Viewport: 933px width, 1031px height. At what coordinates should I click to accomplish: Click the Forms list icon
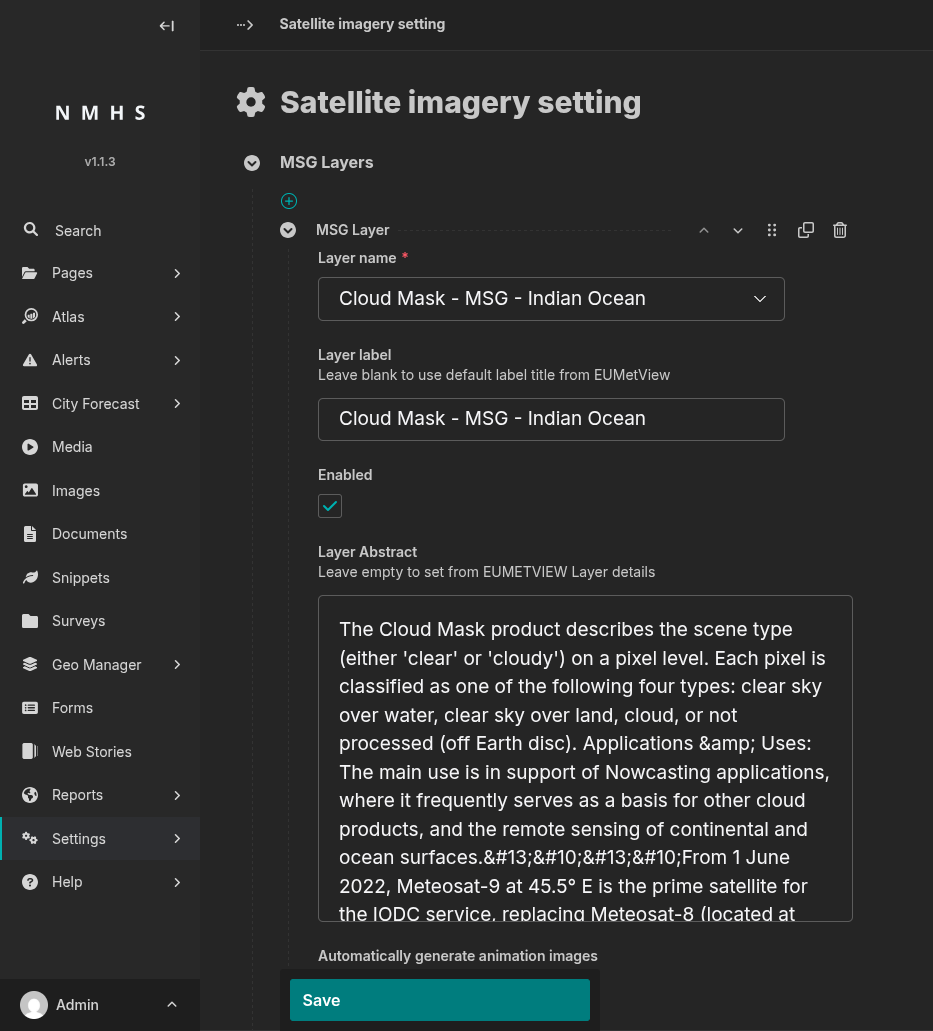point(30,707)
